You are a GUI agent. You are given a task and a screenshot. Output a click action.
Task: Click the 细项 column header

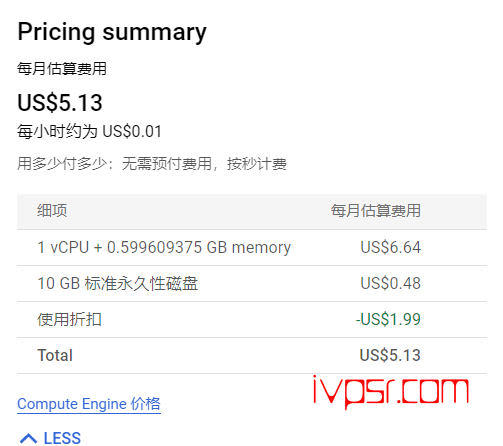tap(52, 211)
